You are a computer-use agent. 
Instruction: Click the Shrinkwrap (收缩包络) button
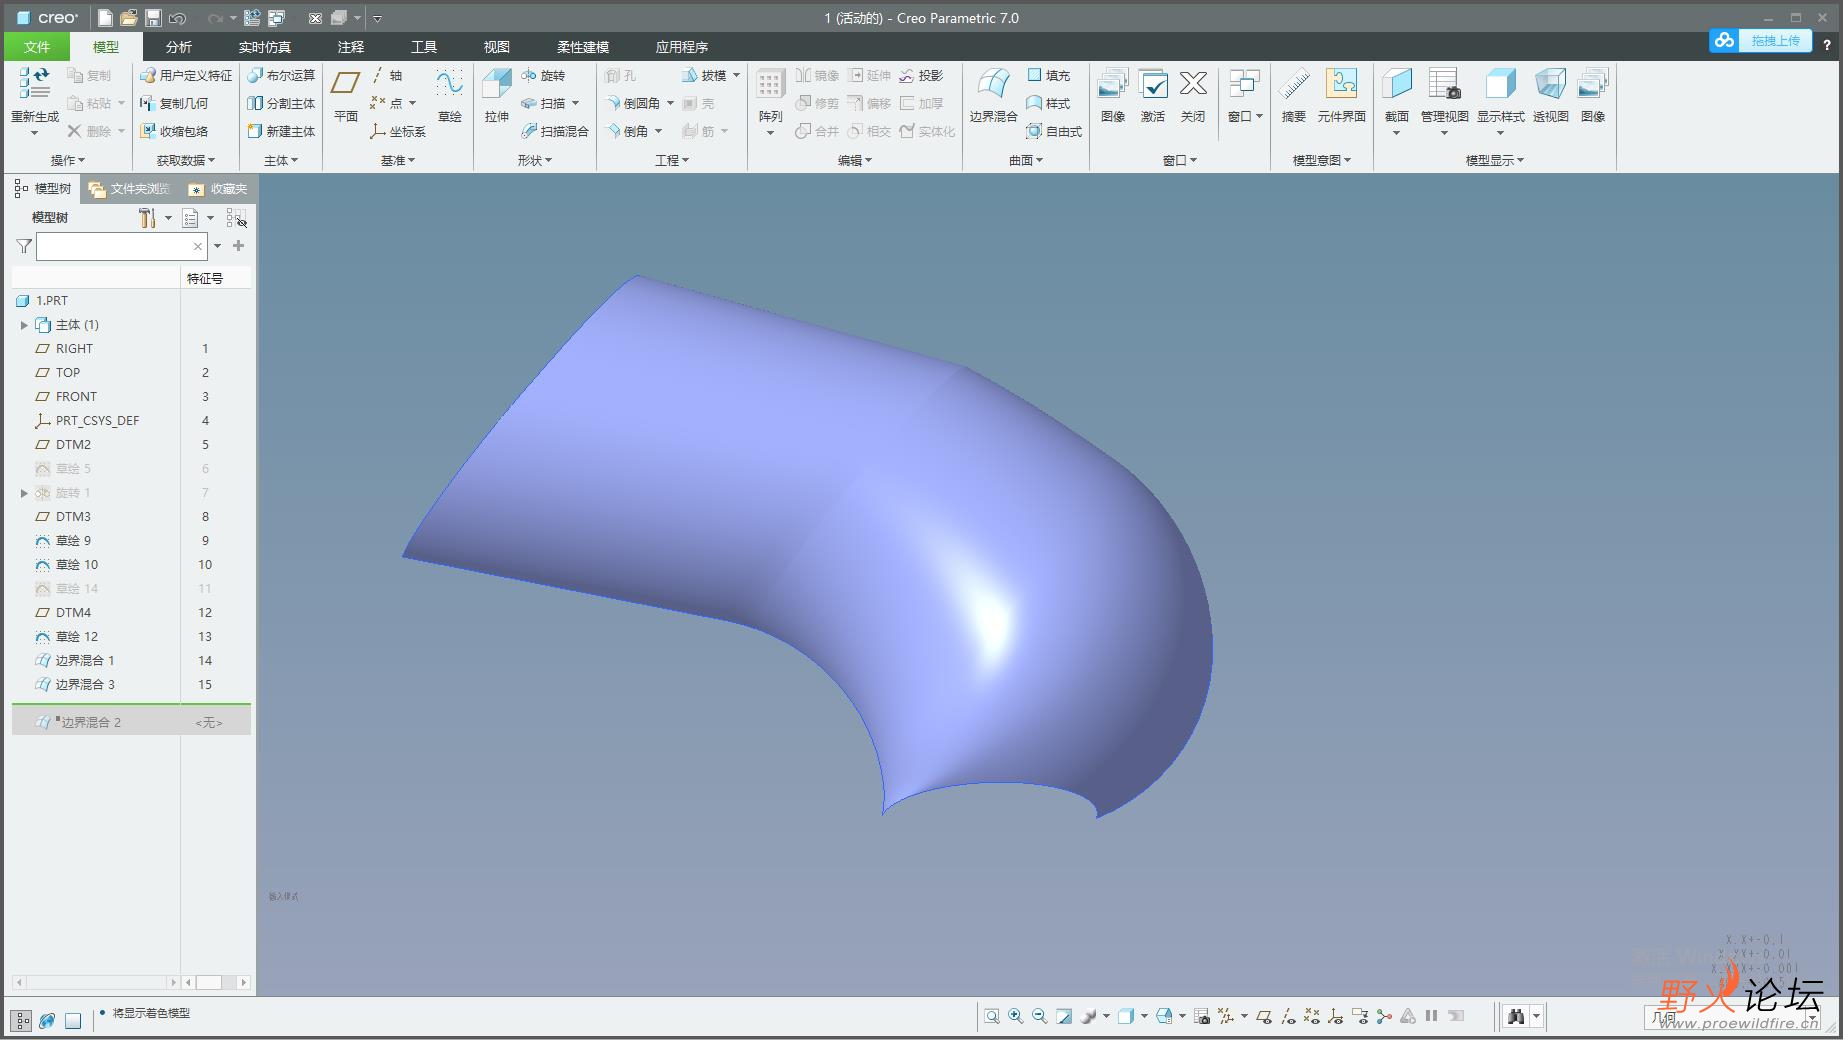point(175,131)
